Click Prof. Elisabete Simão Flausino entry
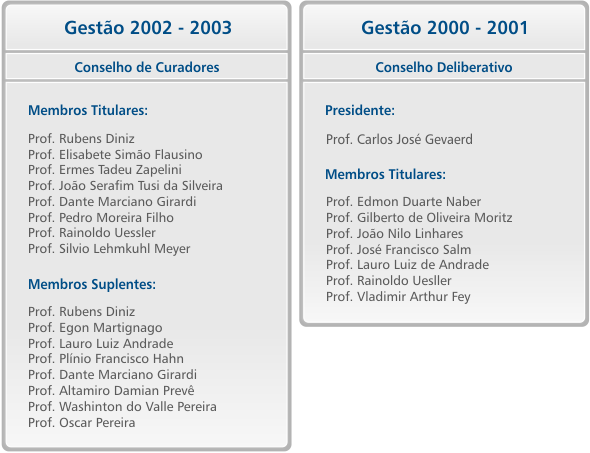 pos(115,155)
